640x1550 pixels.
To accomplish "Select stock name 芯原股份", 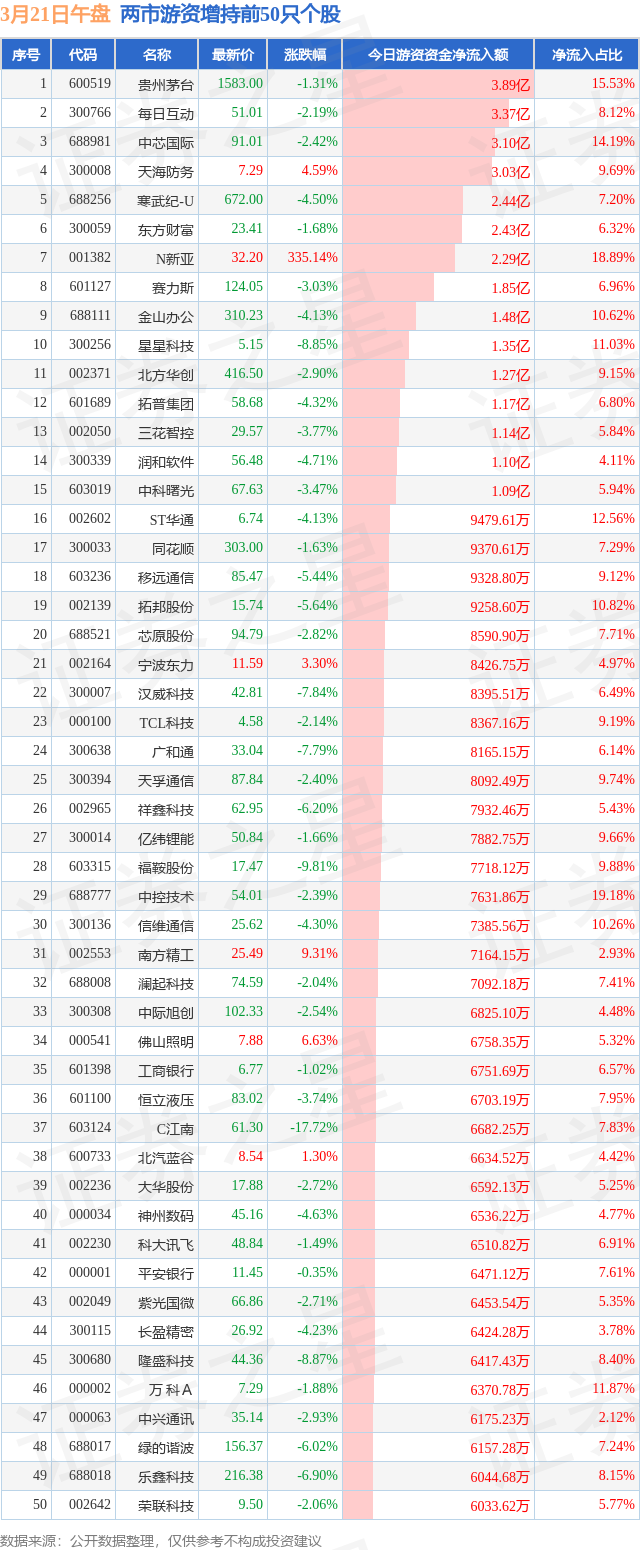I will pyautogui.click(x=166, y=636).
